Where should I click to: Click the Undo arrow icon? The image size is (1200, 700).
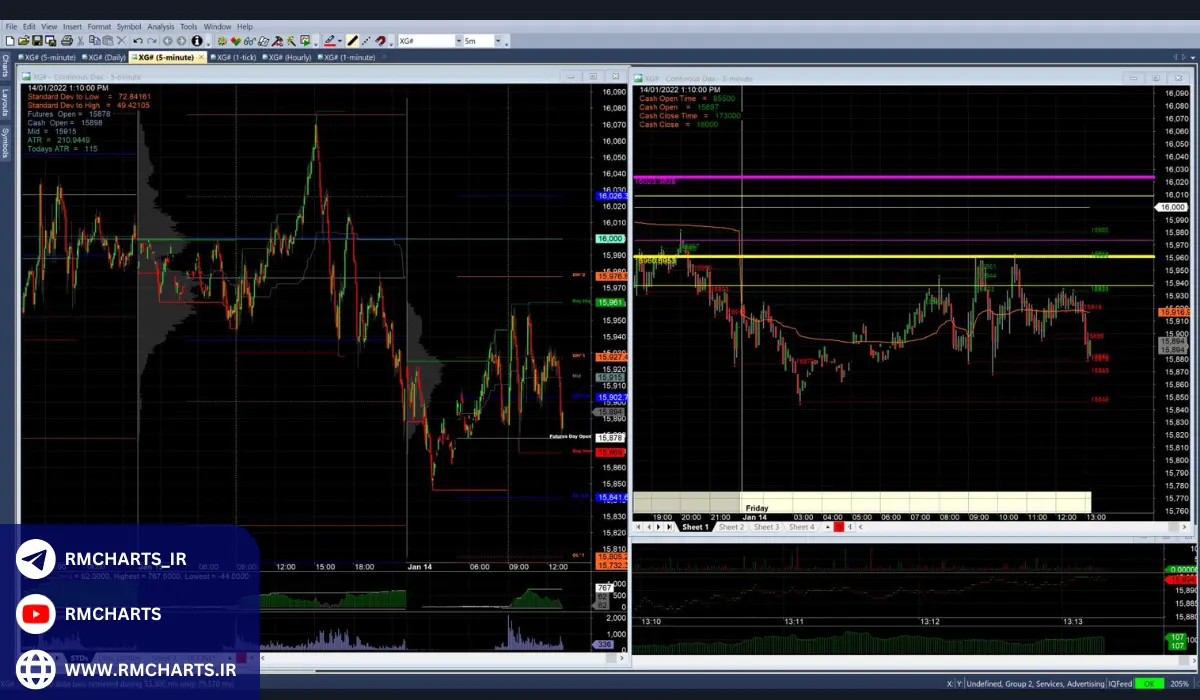[x=138, y=41]
